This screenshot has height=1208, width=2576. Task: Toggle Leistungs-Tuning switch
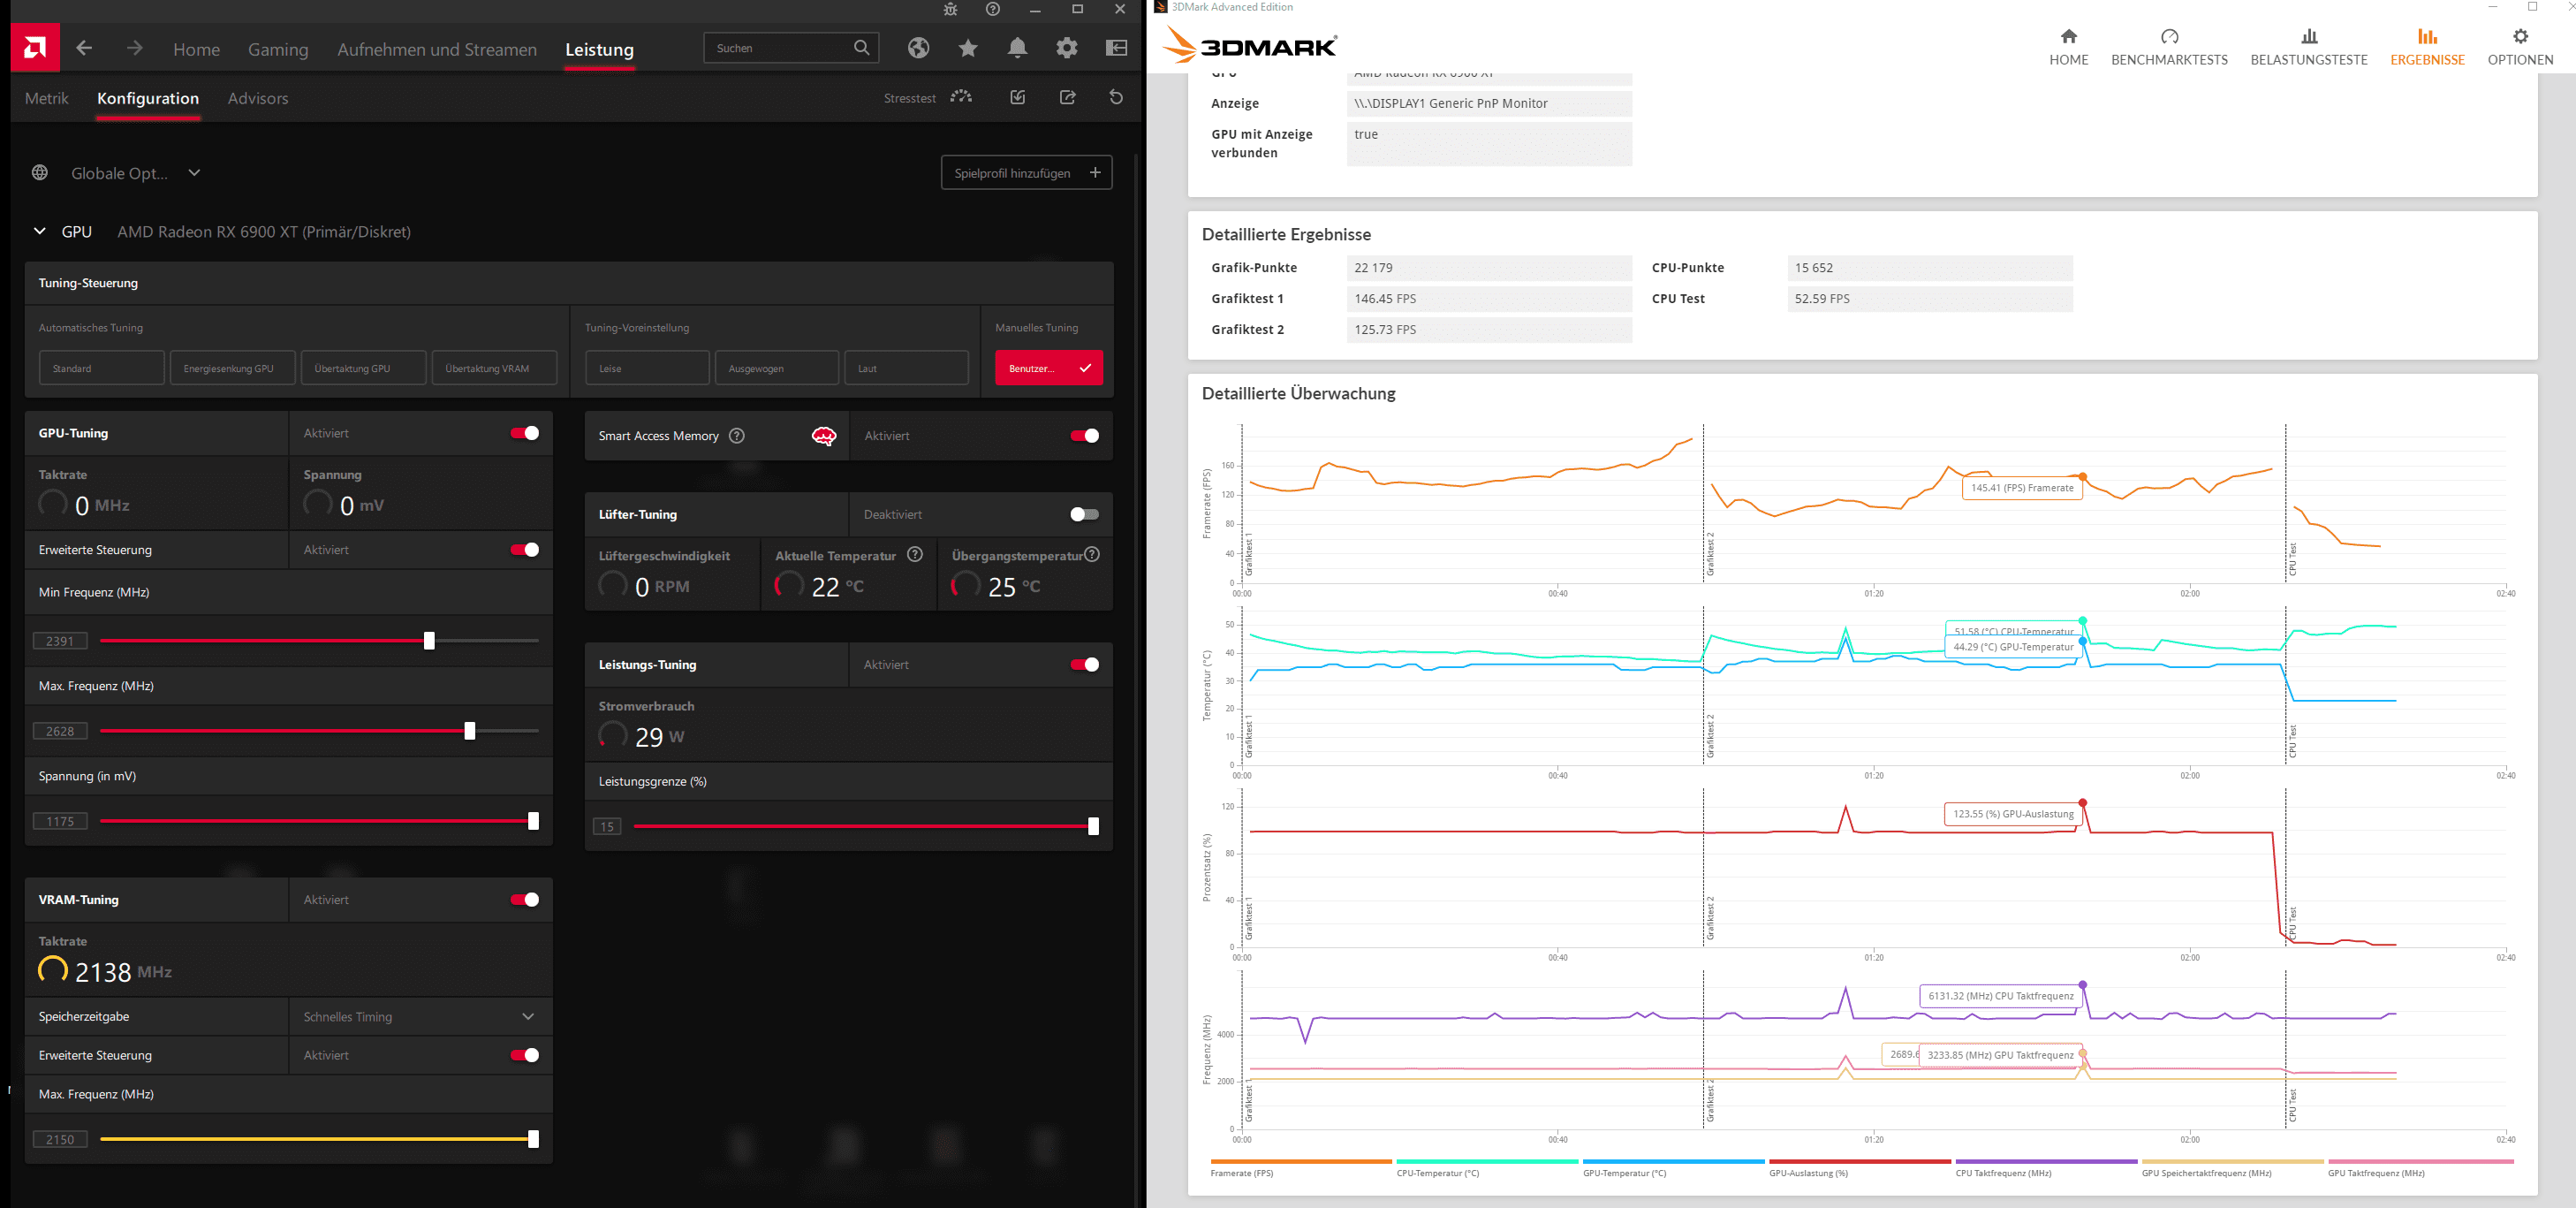point(1085,665)
